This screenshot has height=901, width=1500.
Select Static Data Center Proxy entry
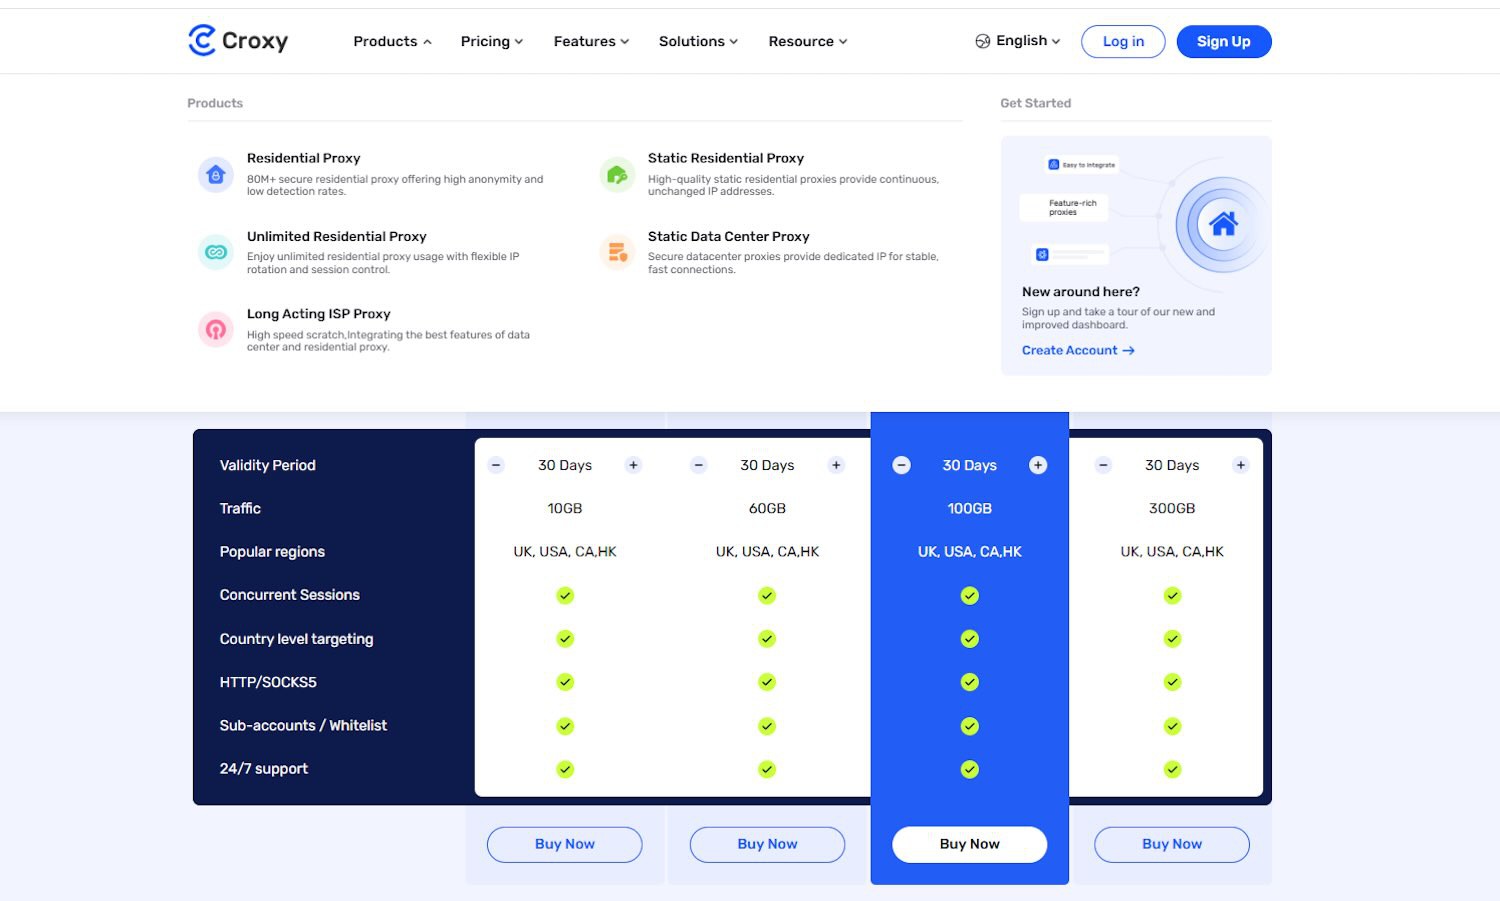pos(793,252)
